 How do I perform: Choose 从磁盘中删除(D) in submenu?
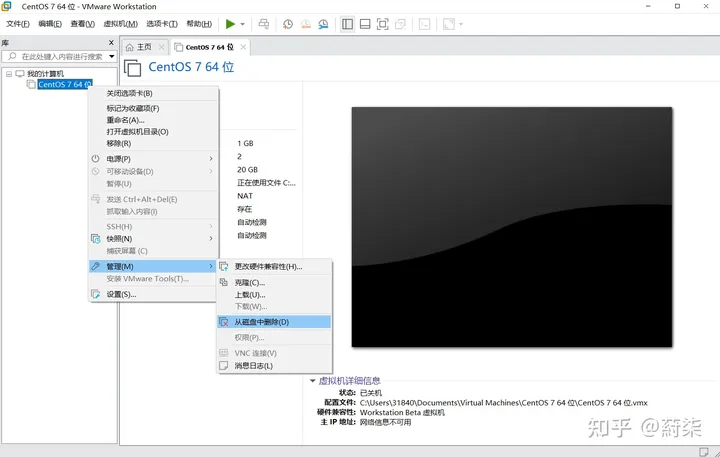point(274,322)
